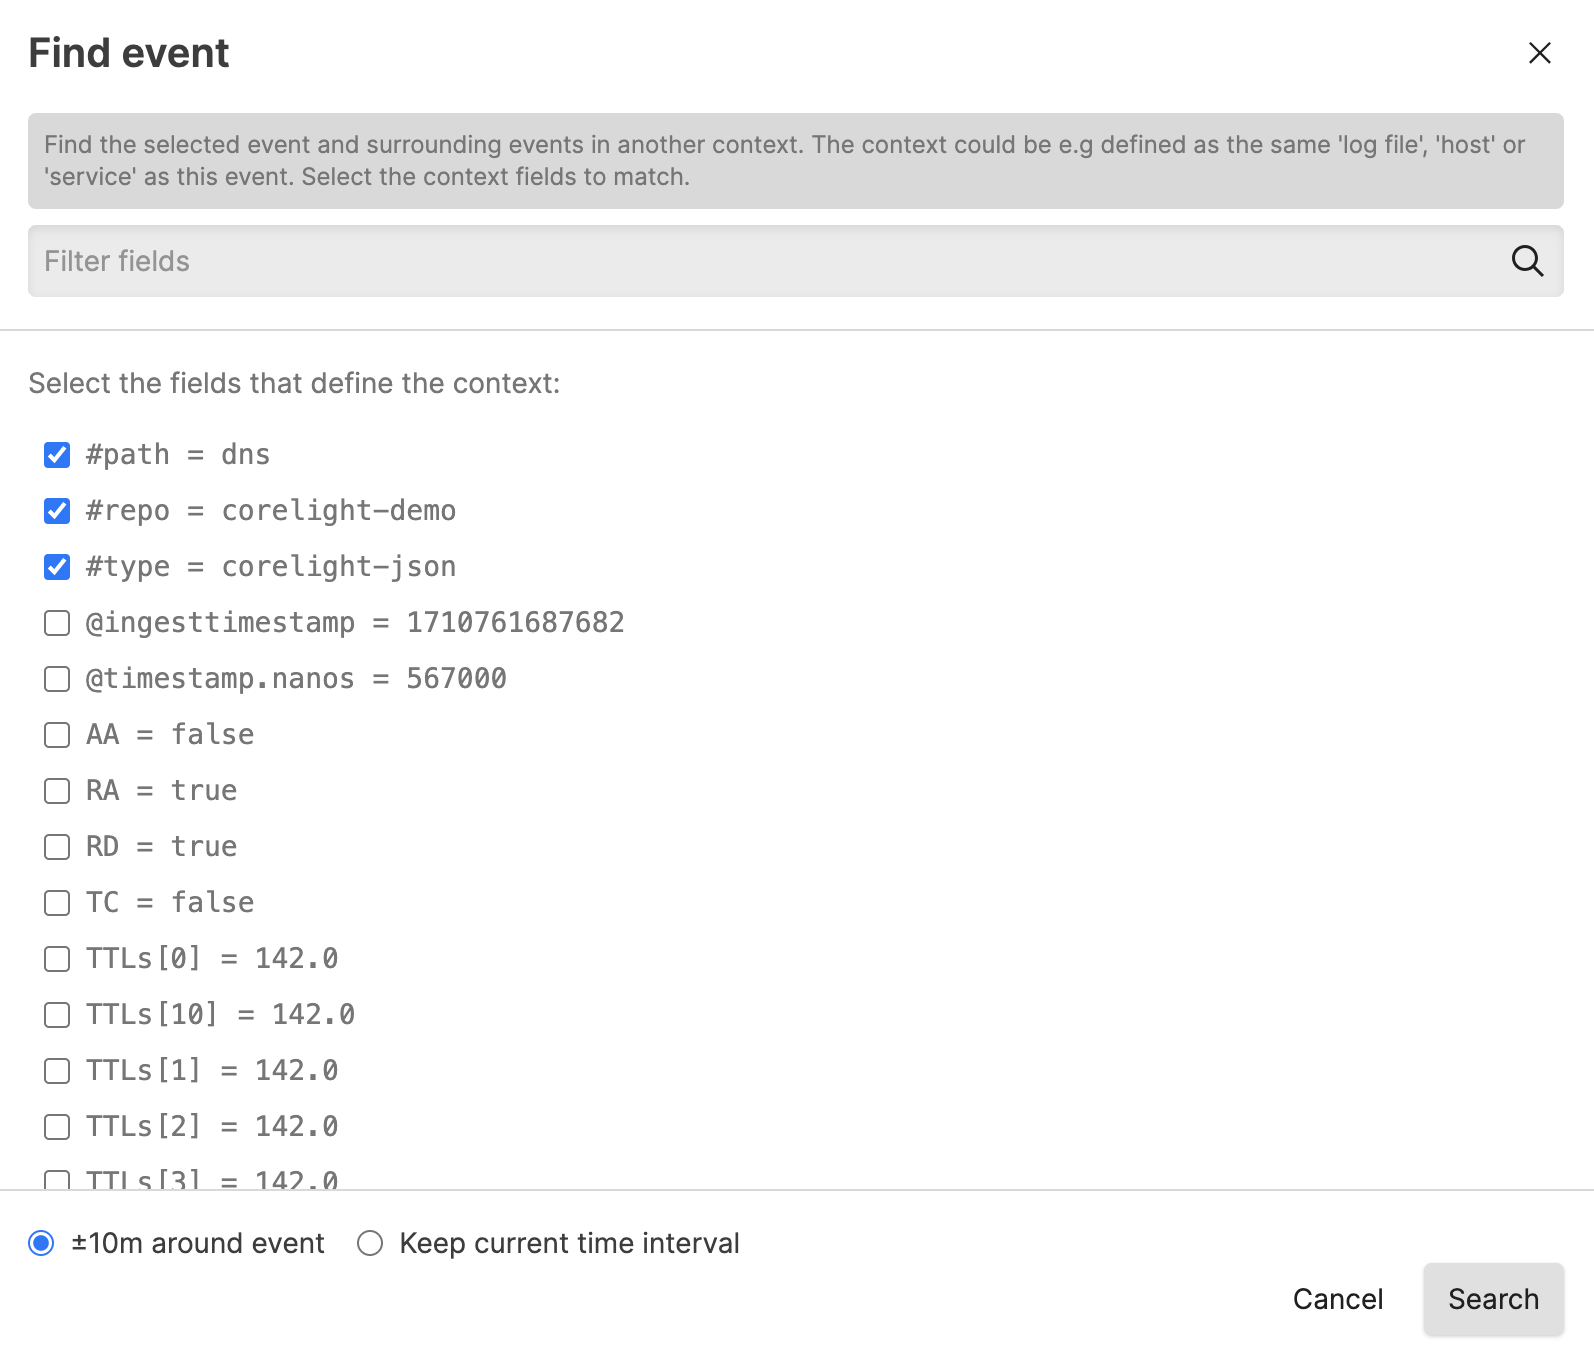Screen dimensions: 1594x1352
Task: Check the RD = true checkbox
Action: pyautogui.click(x=57, y=847)
